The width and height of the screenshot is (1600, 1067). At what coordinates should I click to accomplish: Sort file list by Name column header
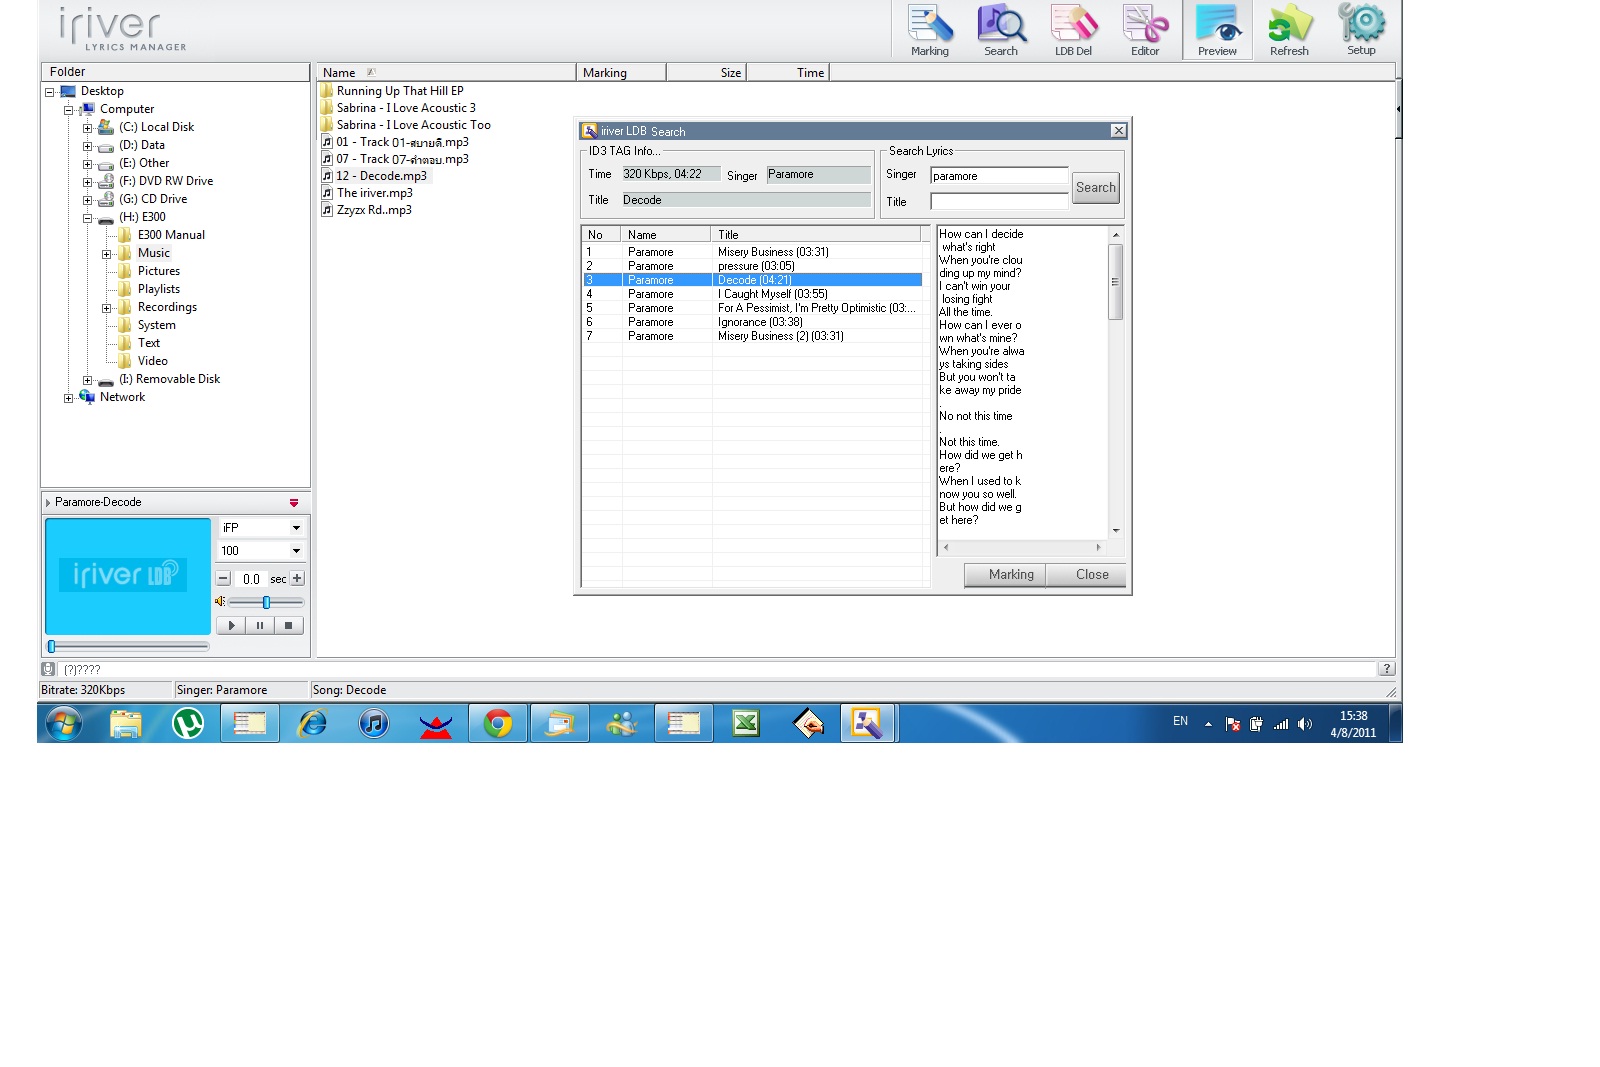[446, 72]
